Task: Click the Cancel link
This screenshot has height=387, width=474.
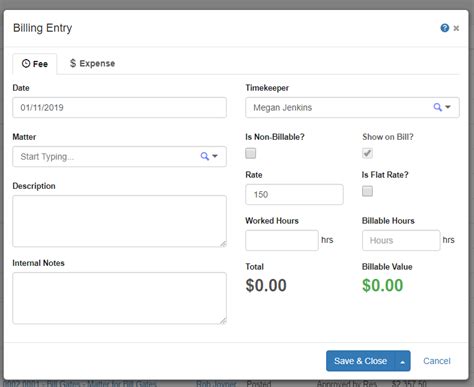Action: coord(437,361)
